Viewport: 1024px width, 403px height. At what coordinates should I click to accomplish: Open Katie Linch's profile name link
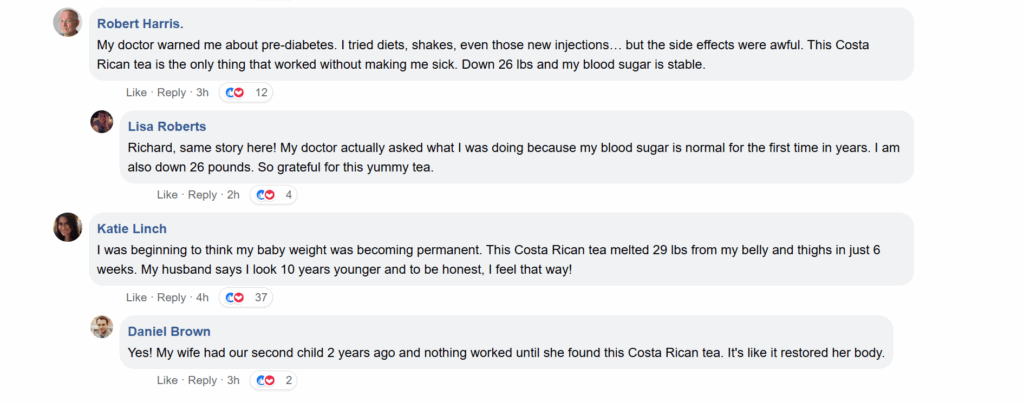pyautogui.click(x=131, y=229)
